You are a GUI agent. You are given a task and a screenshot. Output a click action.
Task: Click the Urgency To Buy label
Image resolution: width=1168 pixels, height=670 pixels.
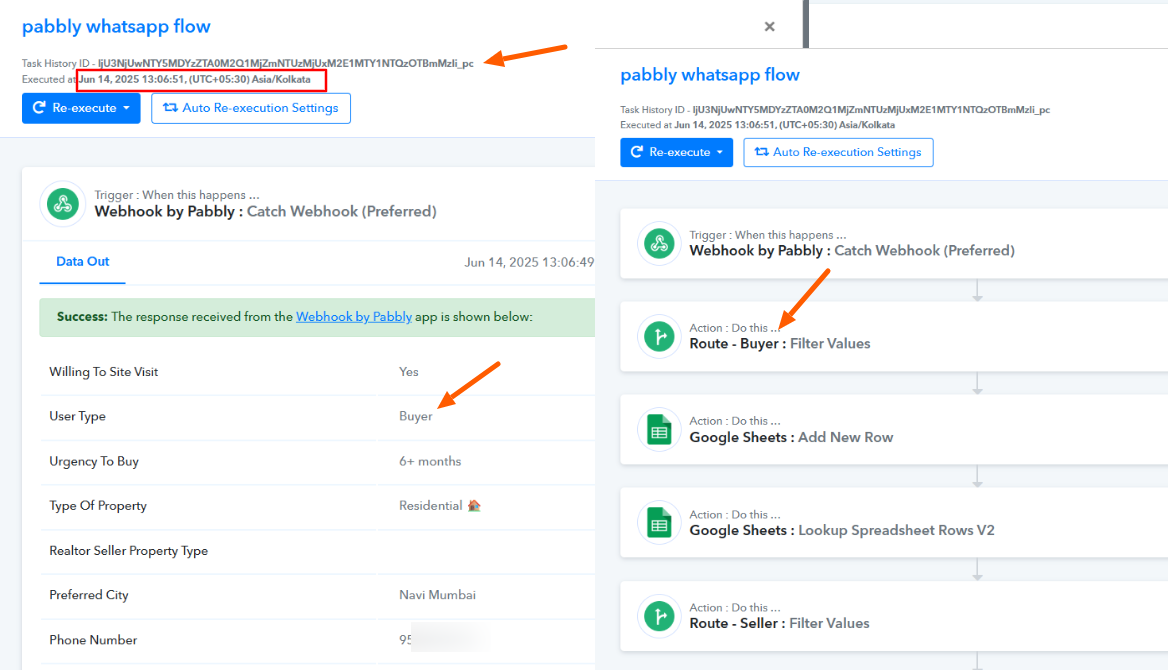94,461
